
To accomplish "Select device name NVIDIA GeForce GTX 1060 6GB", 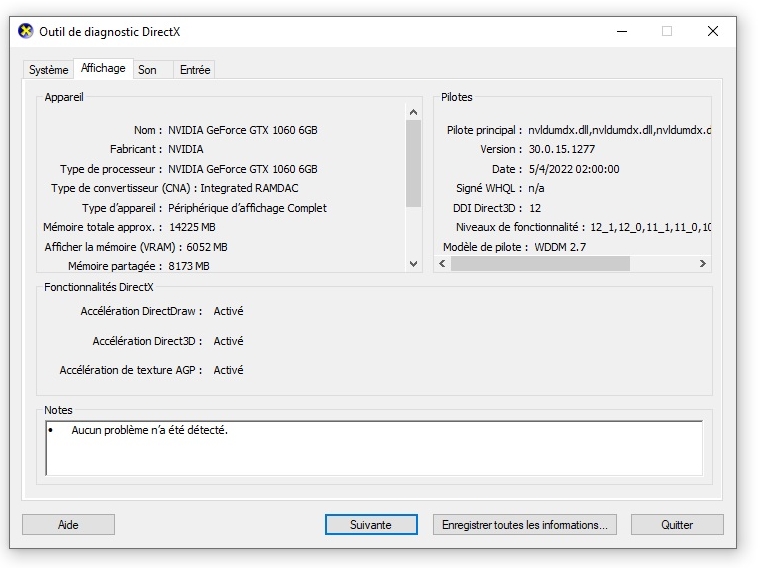I will [243, 130].
